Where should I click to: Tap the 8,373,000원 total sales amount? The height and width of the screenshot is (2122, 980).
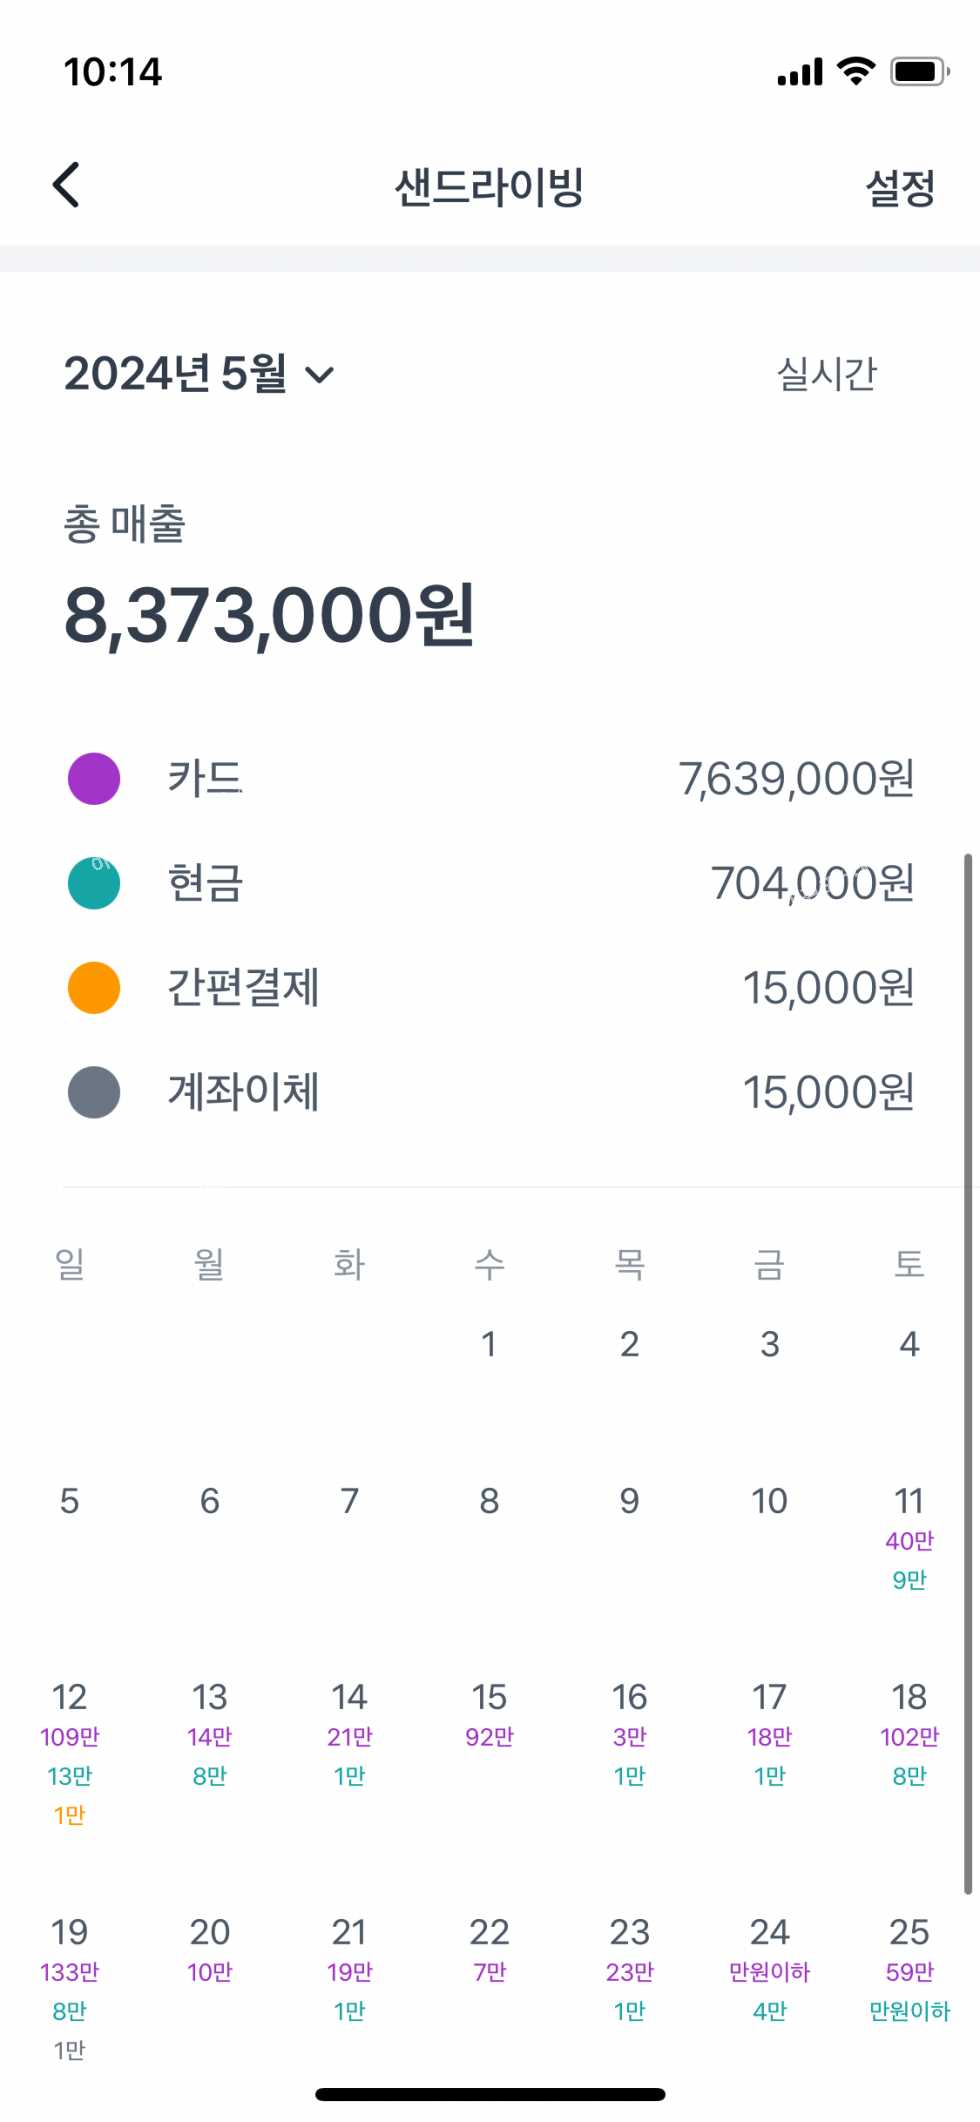[x=270, y=616]
